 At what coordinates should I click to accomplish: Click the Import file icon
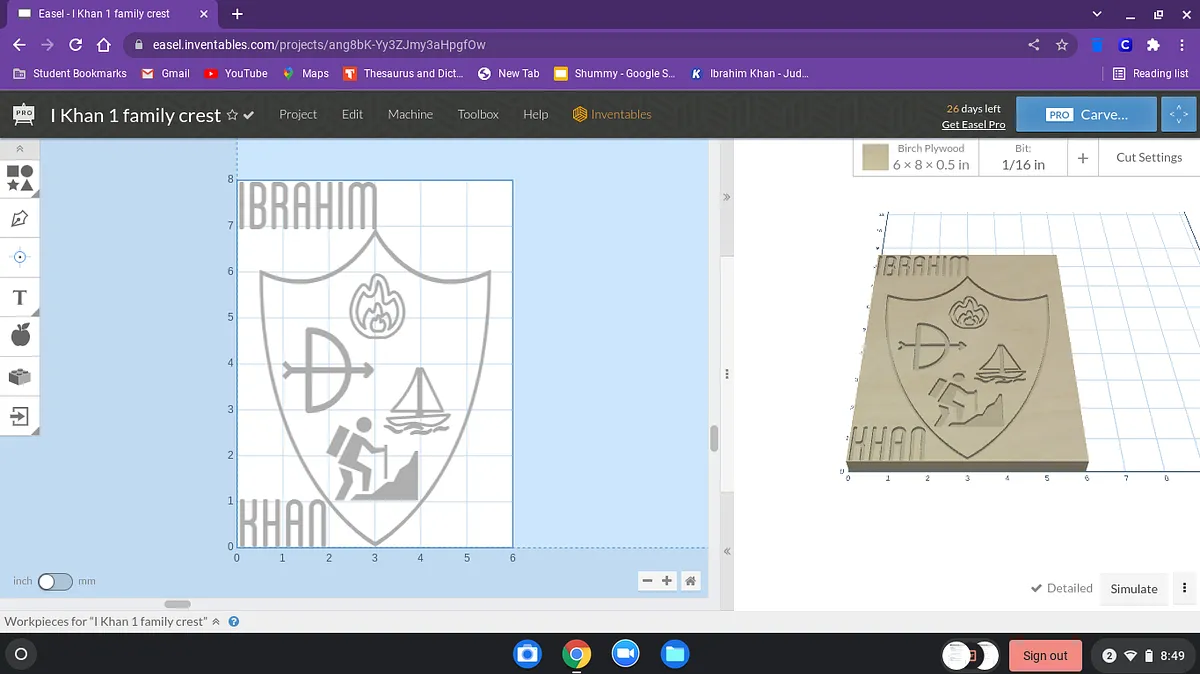(20, 415)
